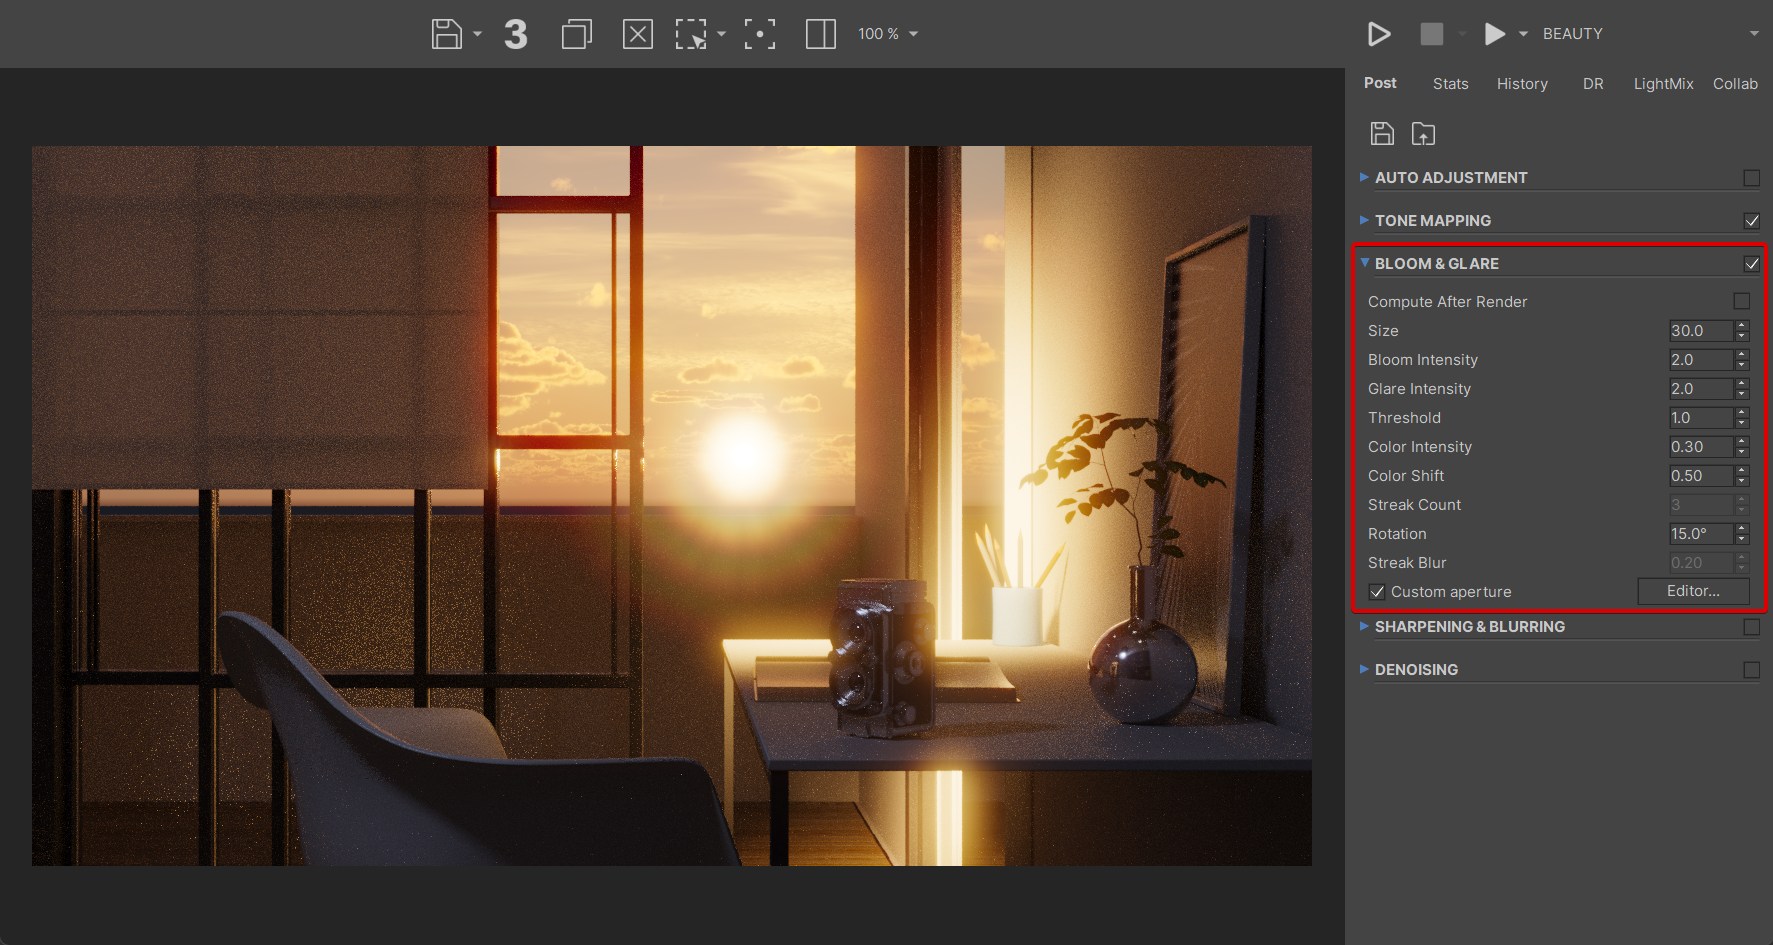This screenshot has width=1773, height=945.
Task: Click the copy to clipboard icon
Action: coord(576,34)
